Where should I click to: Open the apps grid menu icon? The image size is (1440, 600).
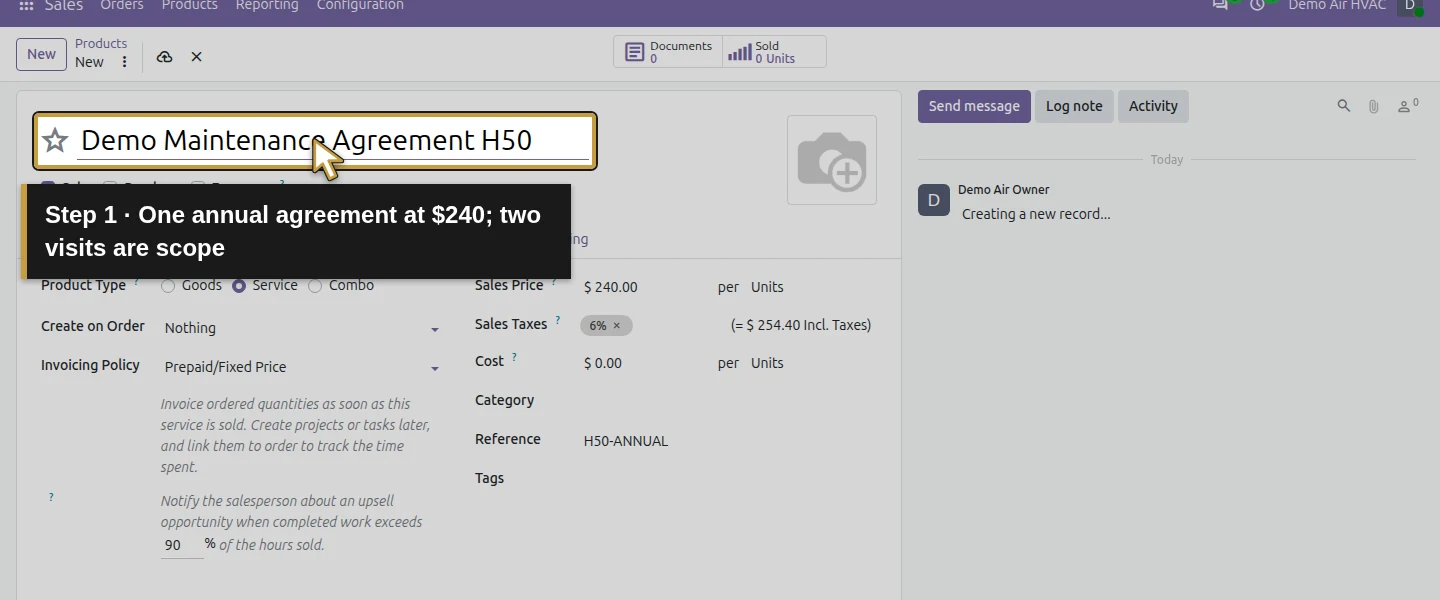point(26,6)
